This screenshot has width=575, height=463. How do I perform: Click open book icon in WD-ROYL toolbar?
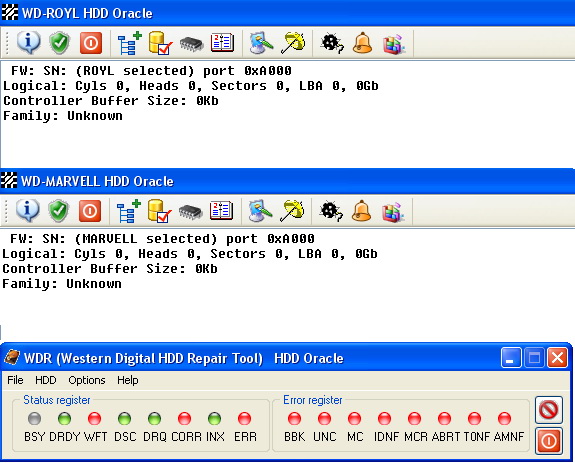(x=222, y=43)
